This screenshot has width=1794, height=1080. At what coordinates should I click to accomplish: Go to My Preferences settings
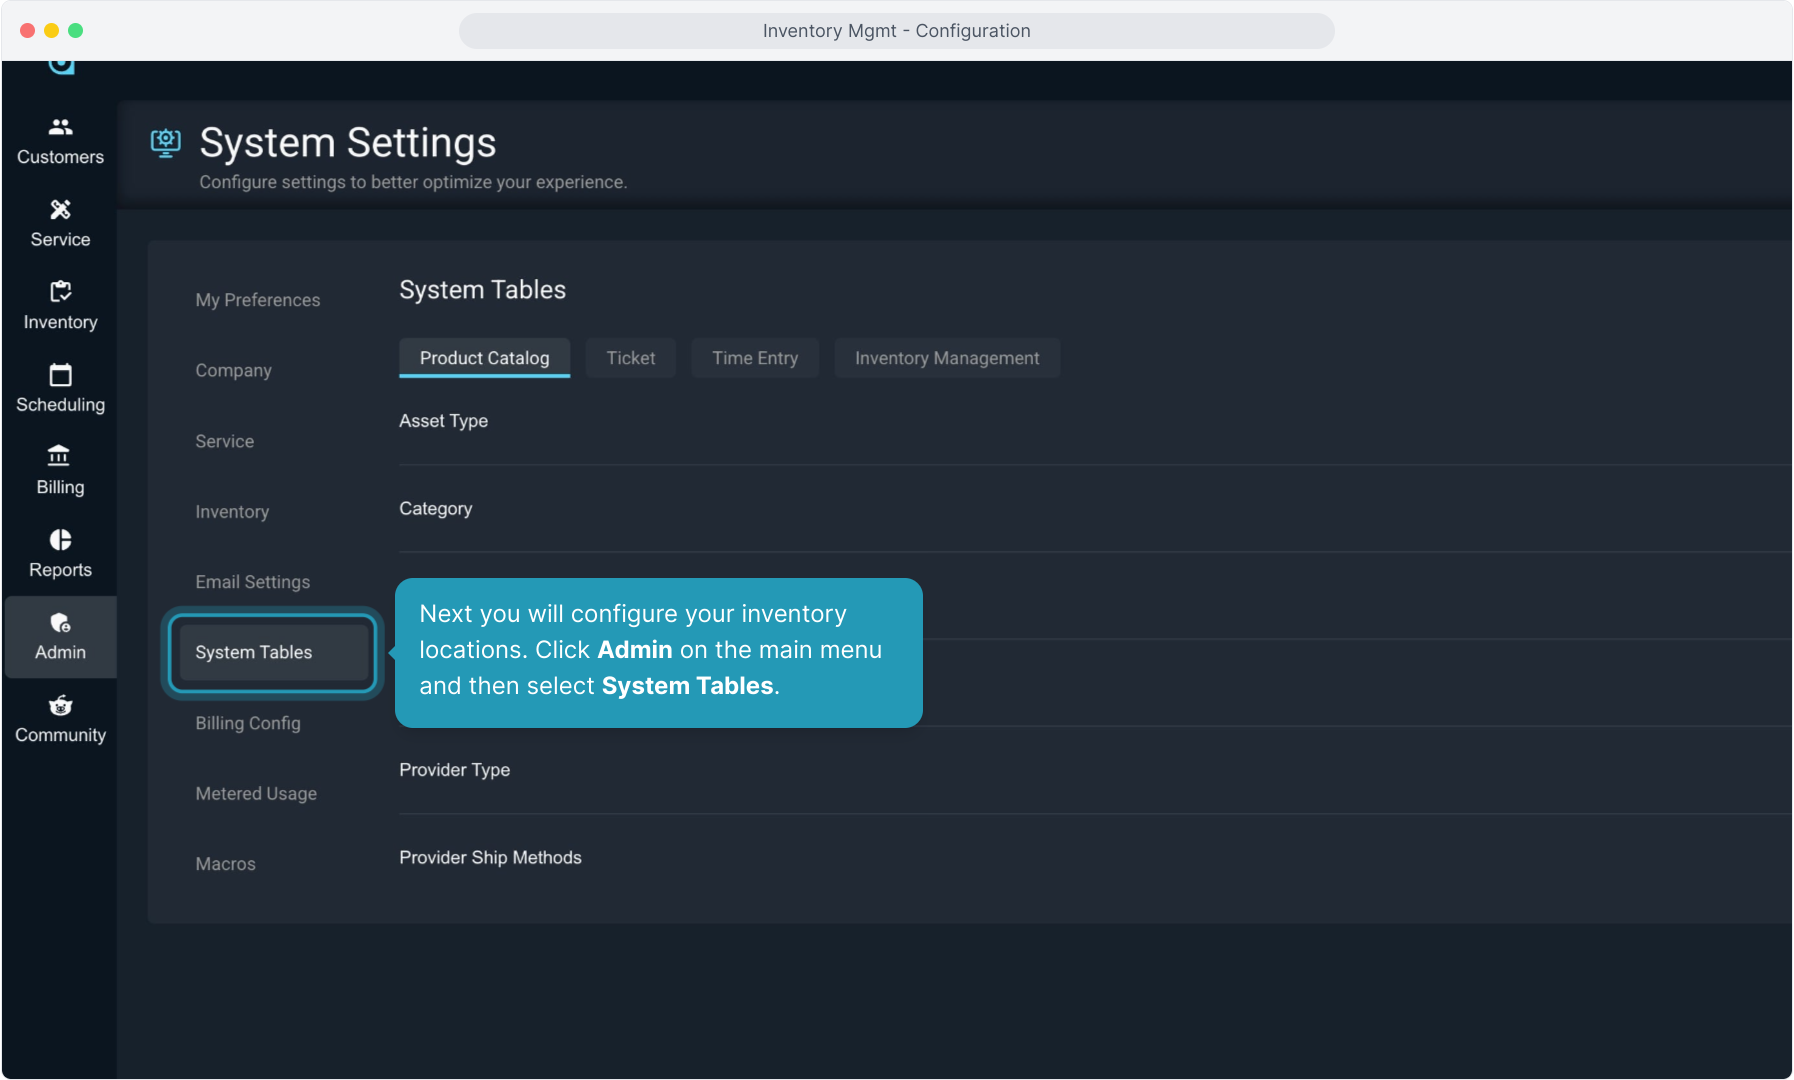[x=258, y=300]
